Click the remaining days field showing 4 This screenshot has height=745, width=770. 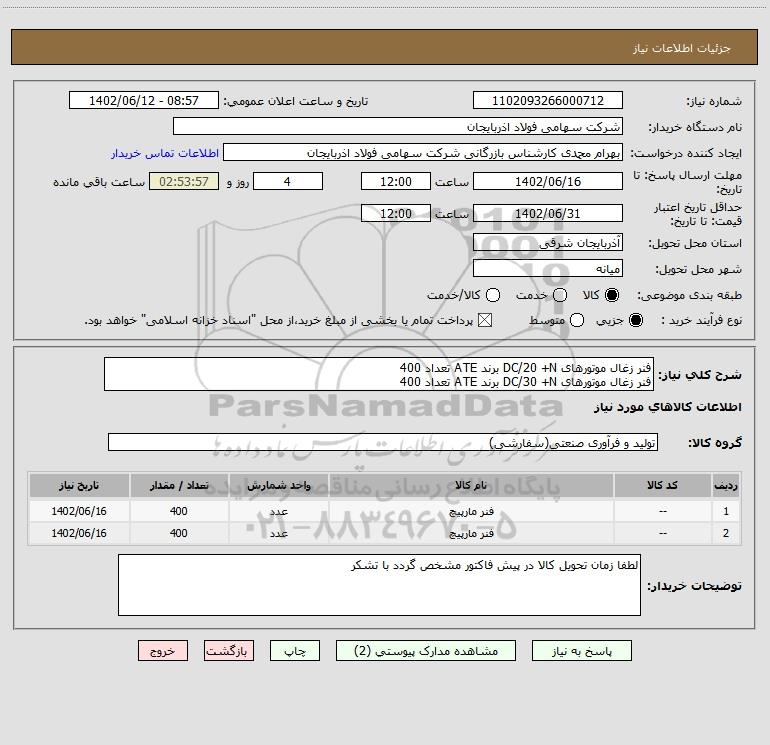coord(288,181)
